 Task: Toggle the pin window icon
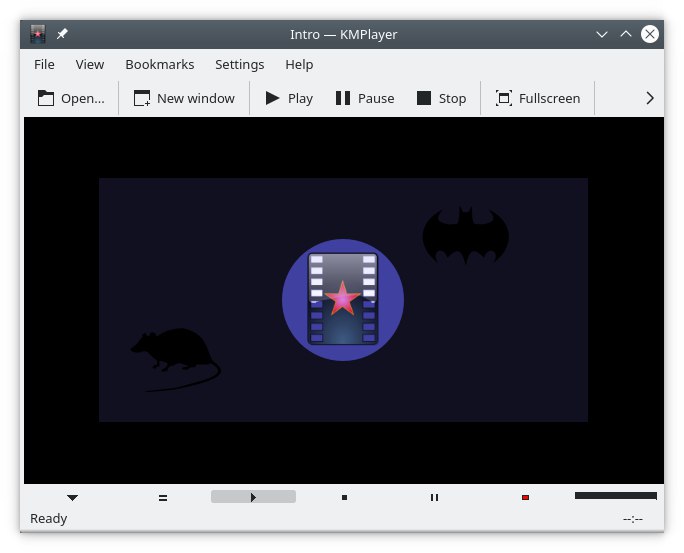click(62, 34)
